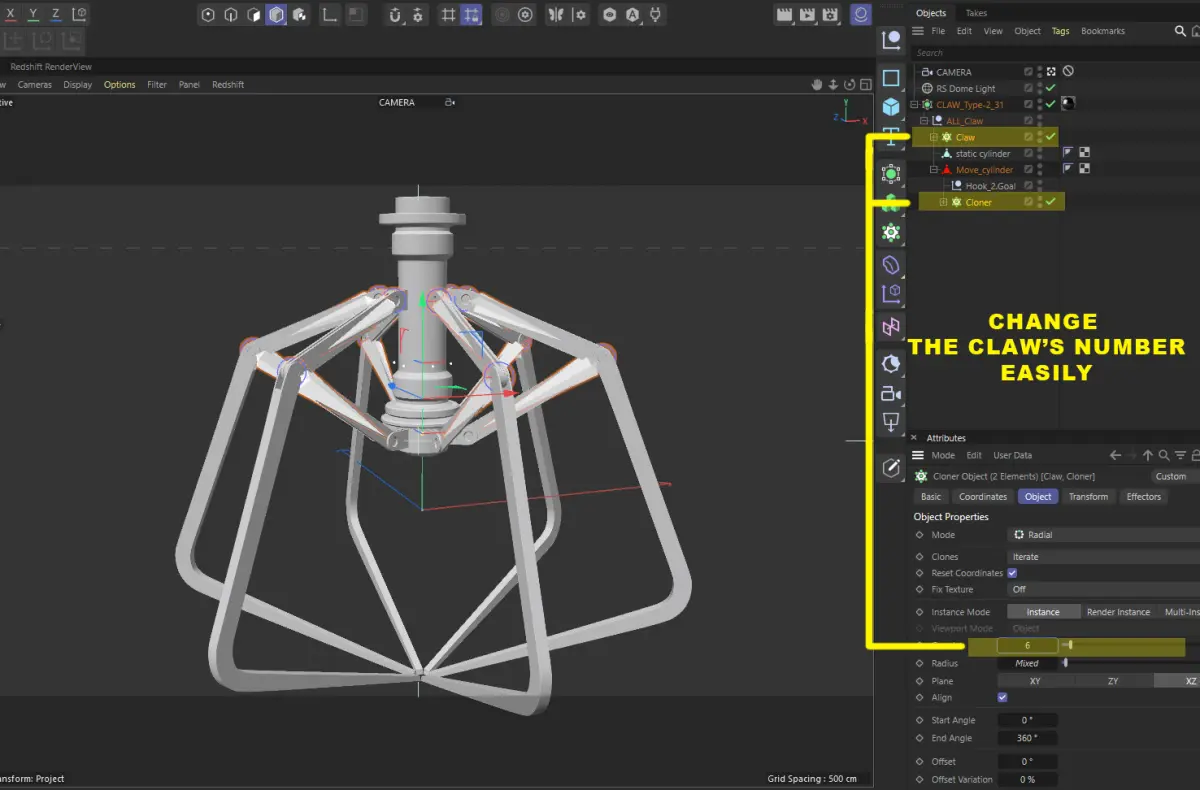Image resolution: width=1200 pixels, height=790 pixels.
Task: Click the first clapperboard render icon
Action: tap(786, 15)
